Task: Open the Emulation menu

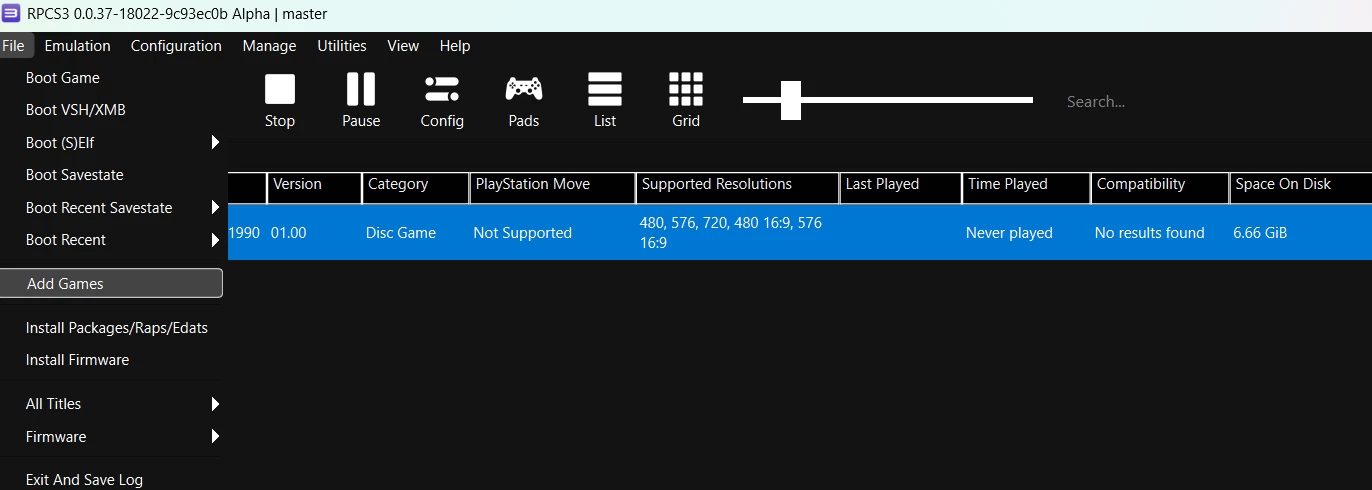Action: pos(77,46)
